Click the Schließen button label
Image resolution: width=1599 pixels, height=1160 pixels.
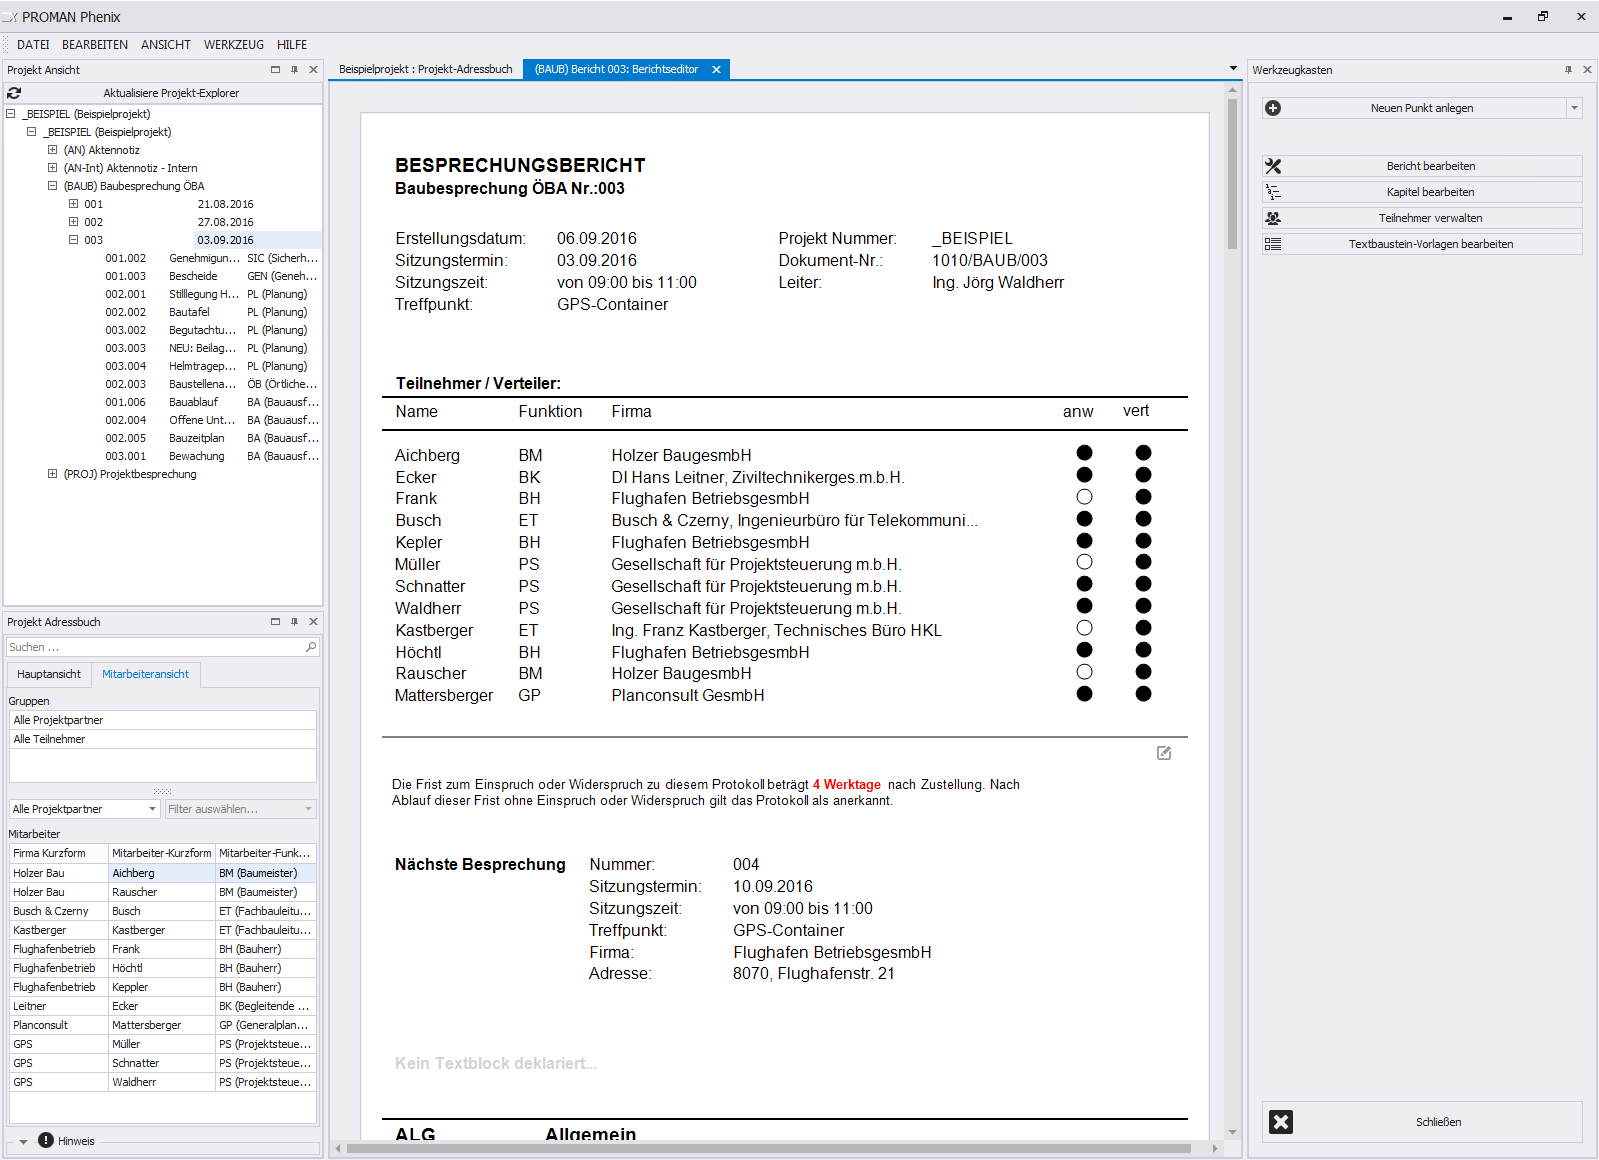[1438, 1122]
